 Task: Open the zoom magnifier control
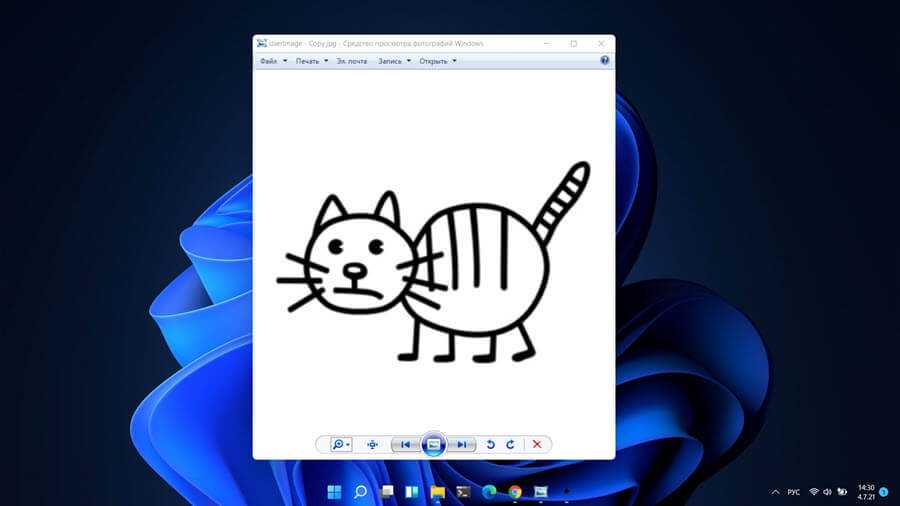(x=340, y=444)
